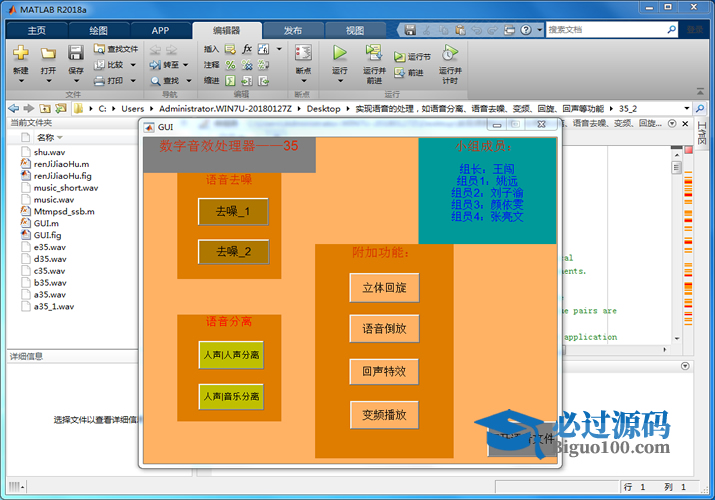The image size is (715, 500).
Task: Click 运行节 (Run Section) icon
Action: coord(399,57)
